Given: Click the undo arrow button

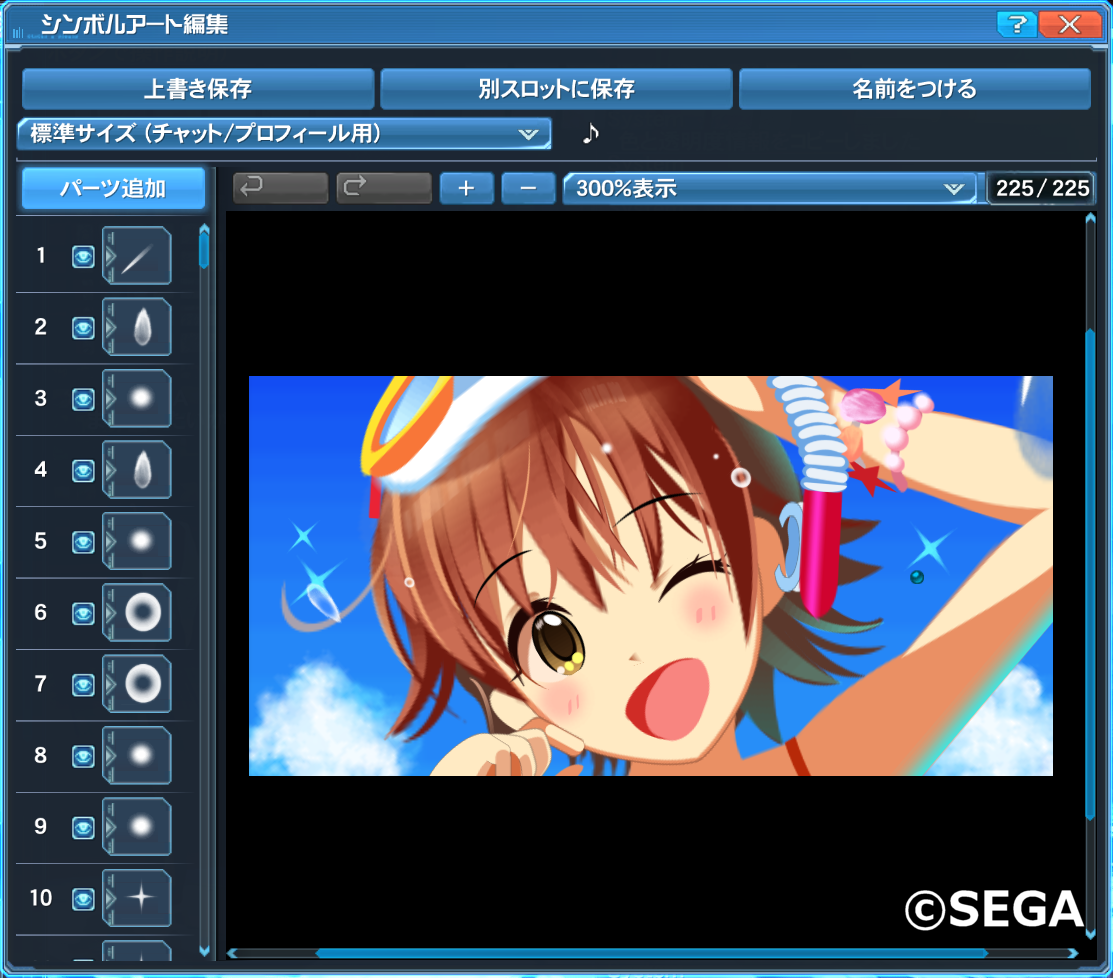Looking at the screenshot, I should pyautogui.click(x=280, y=188).
